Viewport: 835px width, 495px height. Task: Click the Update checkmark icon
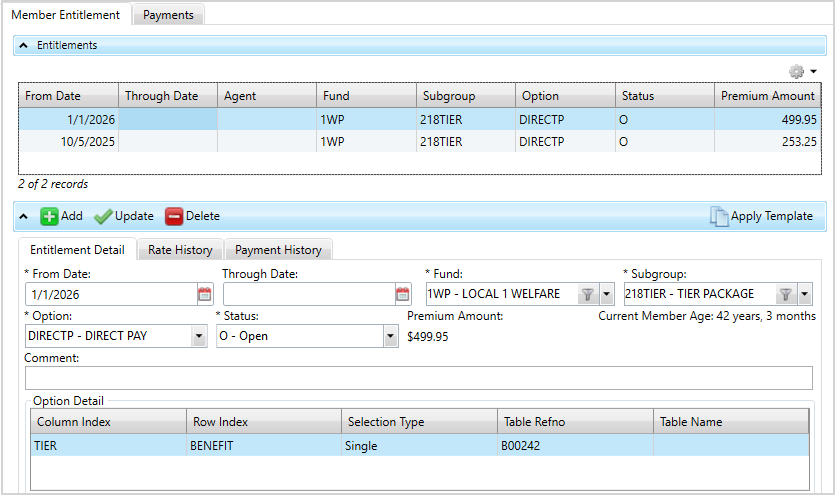click(x=102, y=216)
